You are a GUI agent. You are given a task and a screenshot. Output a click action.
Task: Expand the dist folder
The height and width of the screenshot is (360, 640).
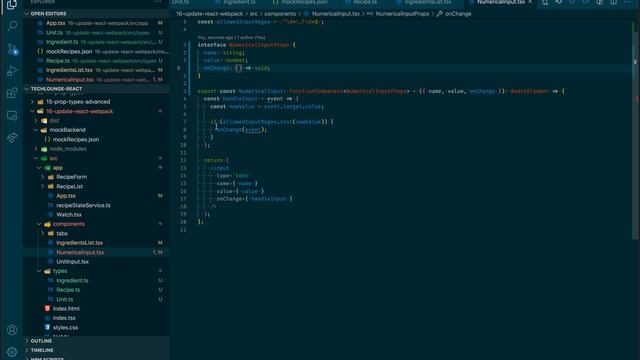(36, 121)
